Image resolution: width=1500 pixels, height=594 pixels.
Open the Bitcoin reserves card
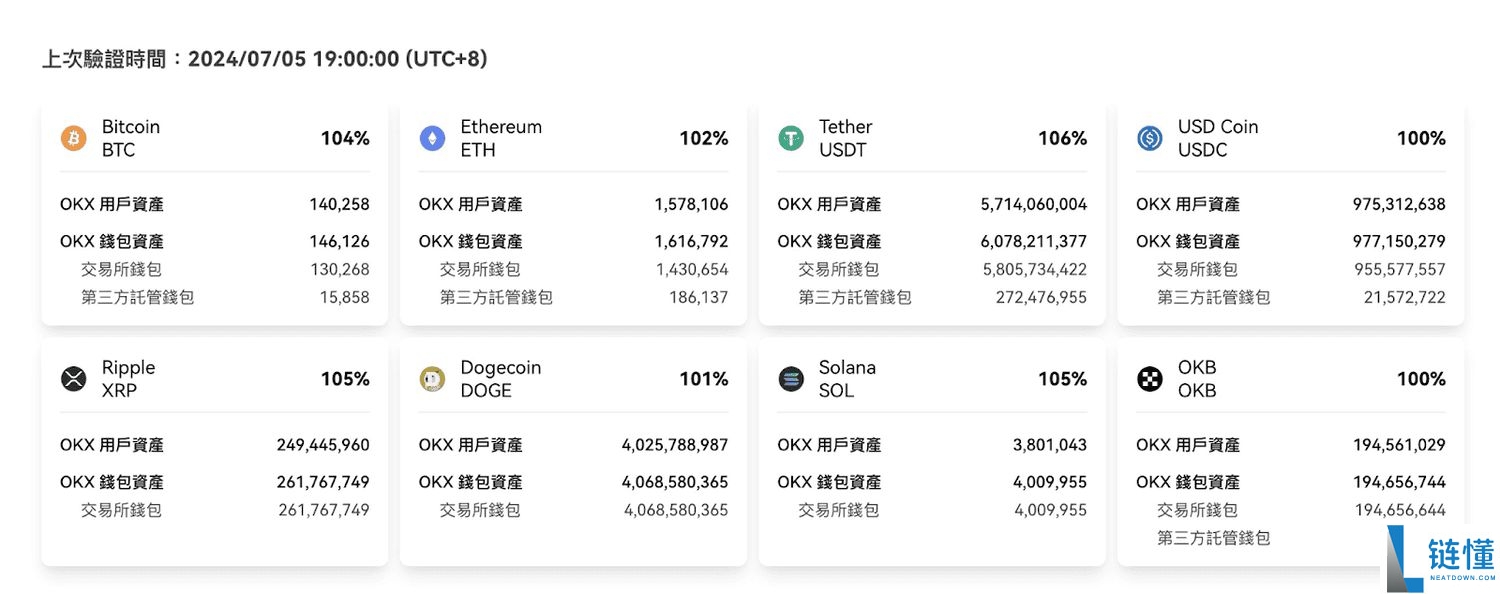[x=213, y=210]
